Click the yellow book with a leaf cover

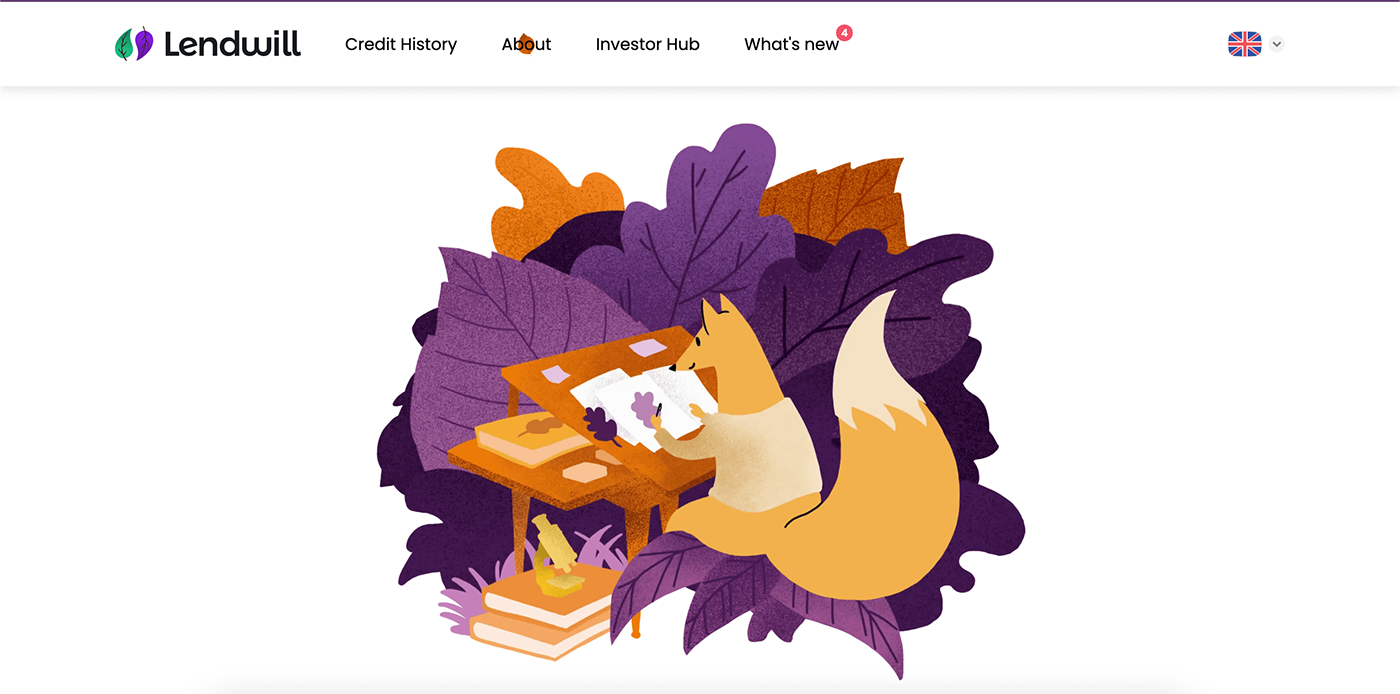pos(532,437)
